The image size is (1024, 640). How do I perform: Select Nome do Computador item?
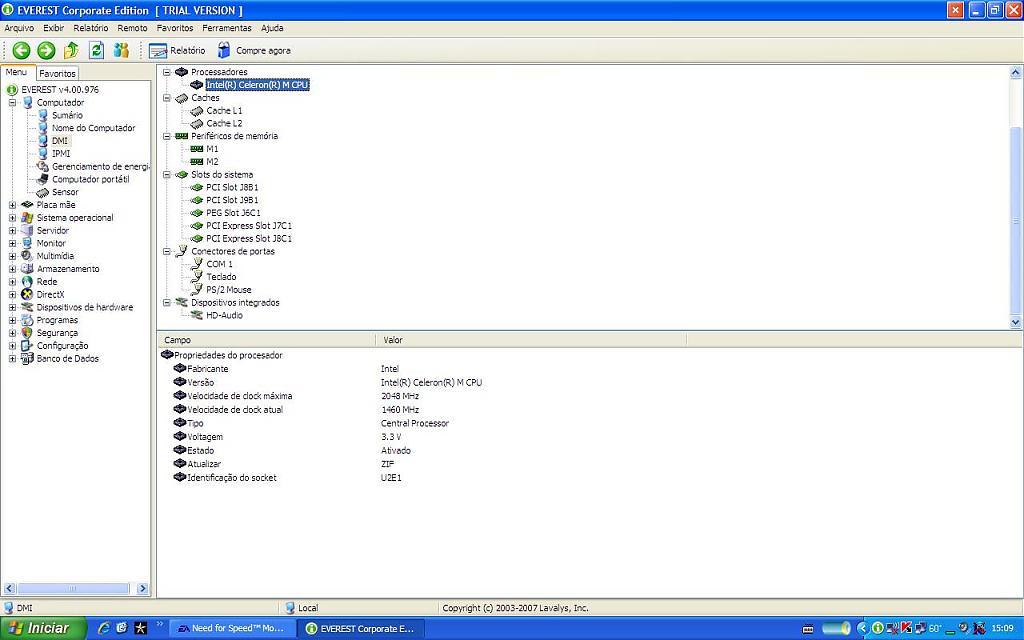(x=93, y=128)
